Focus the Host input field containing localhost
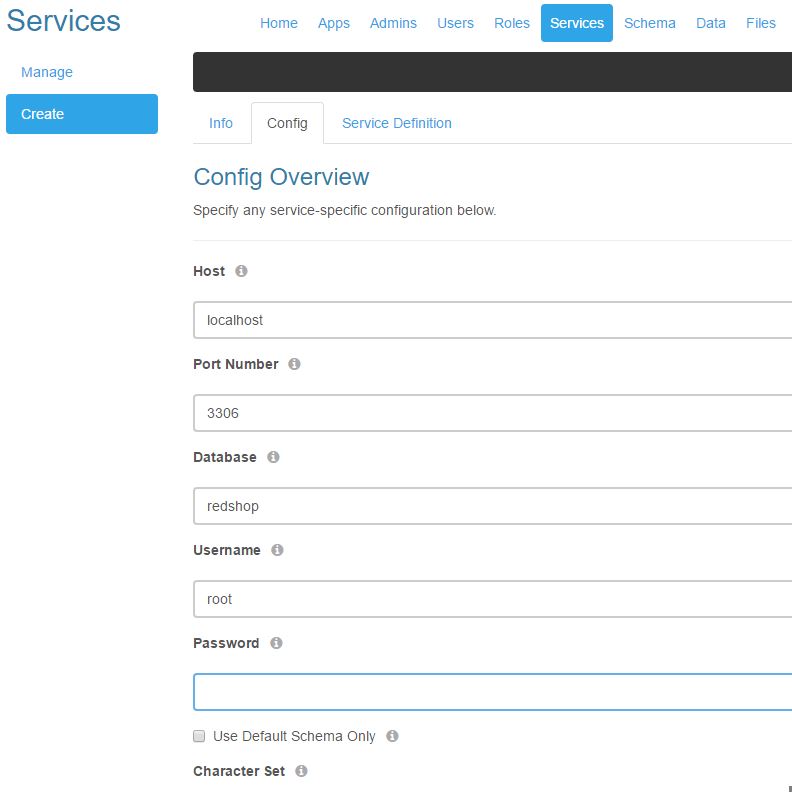The image size is (792, 792). pos(492,320)
